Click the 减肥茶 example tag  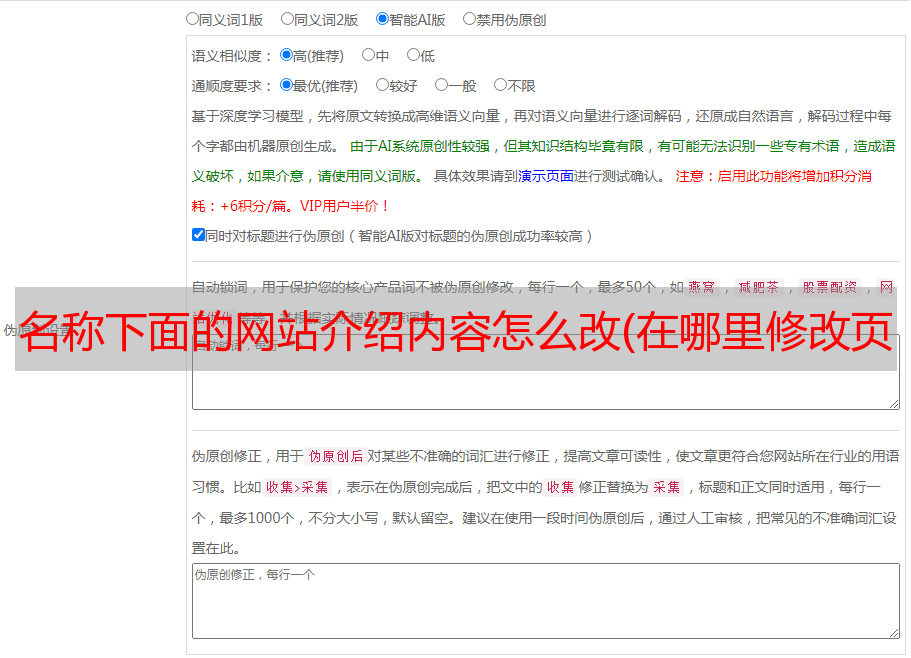(x=758, y=287)
